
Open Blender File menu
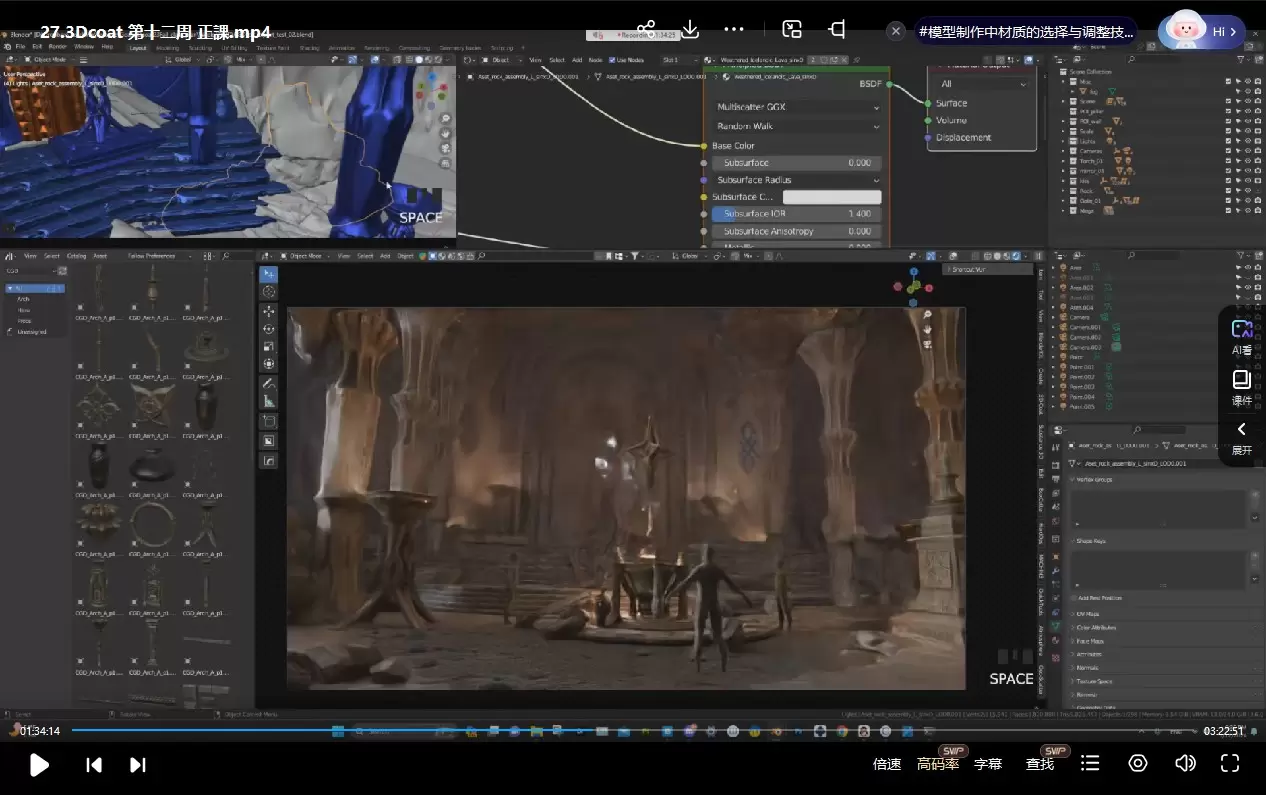pos(20,47)
